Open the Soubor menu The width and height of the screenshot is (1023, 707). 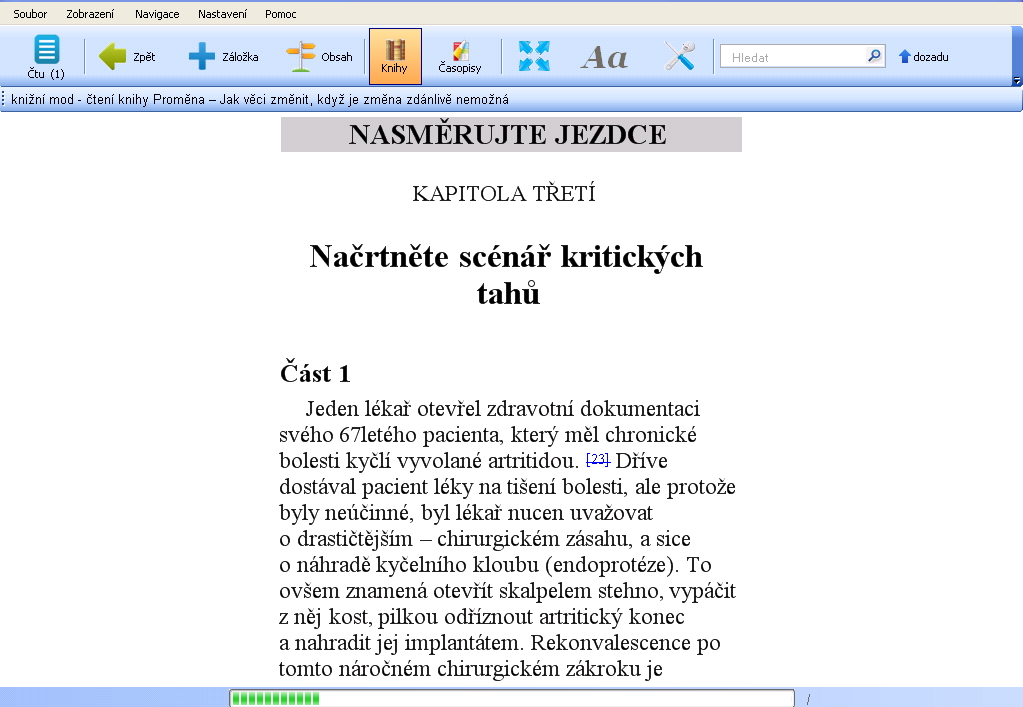[30, 14]
